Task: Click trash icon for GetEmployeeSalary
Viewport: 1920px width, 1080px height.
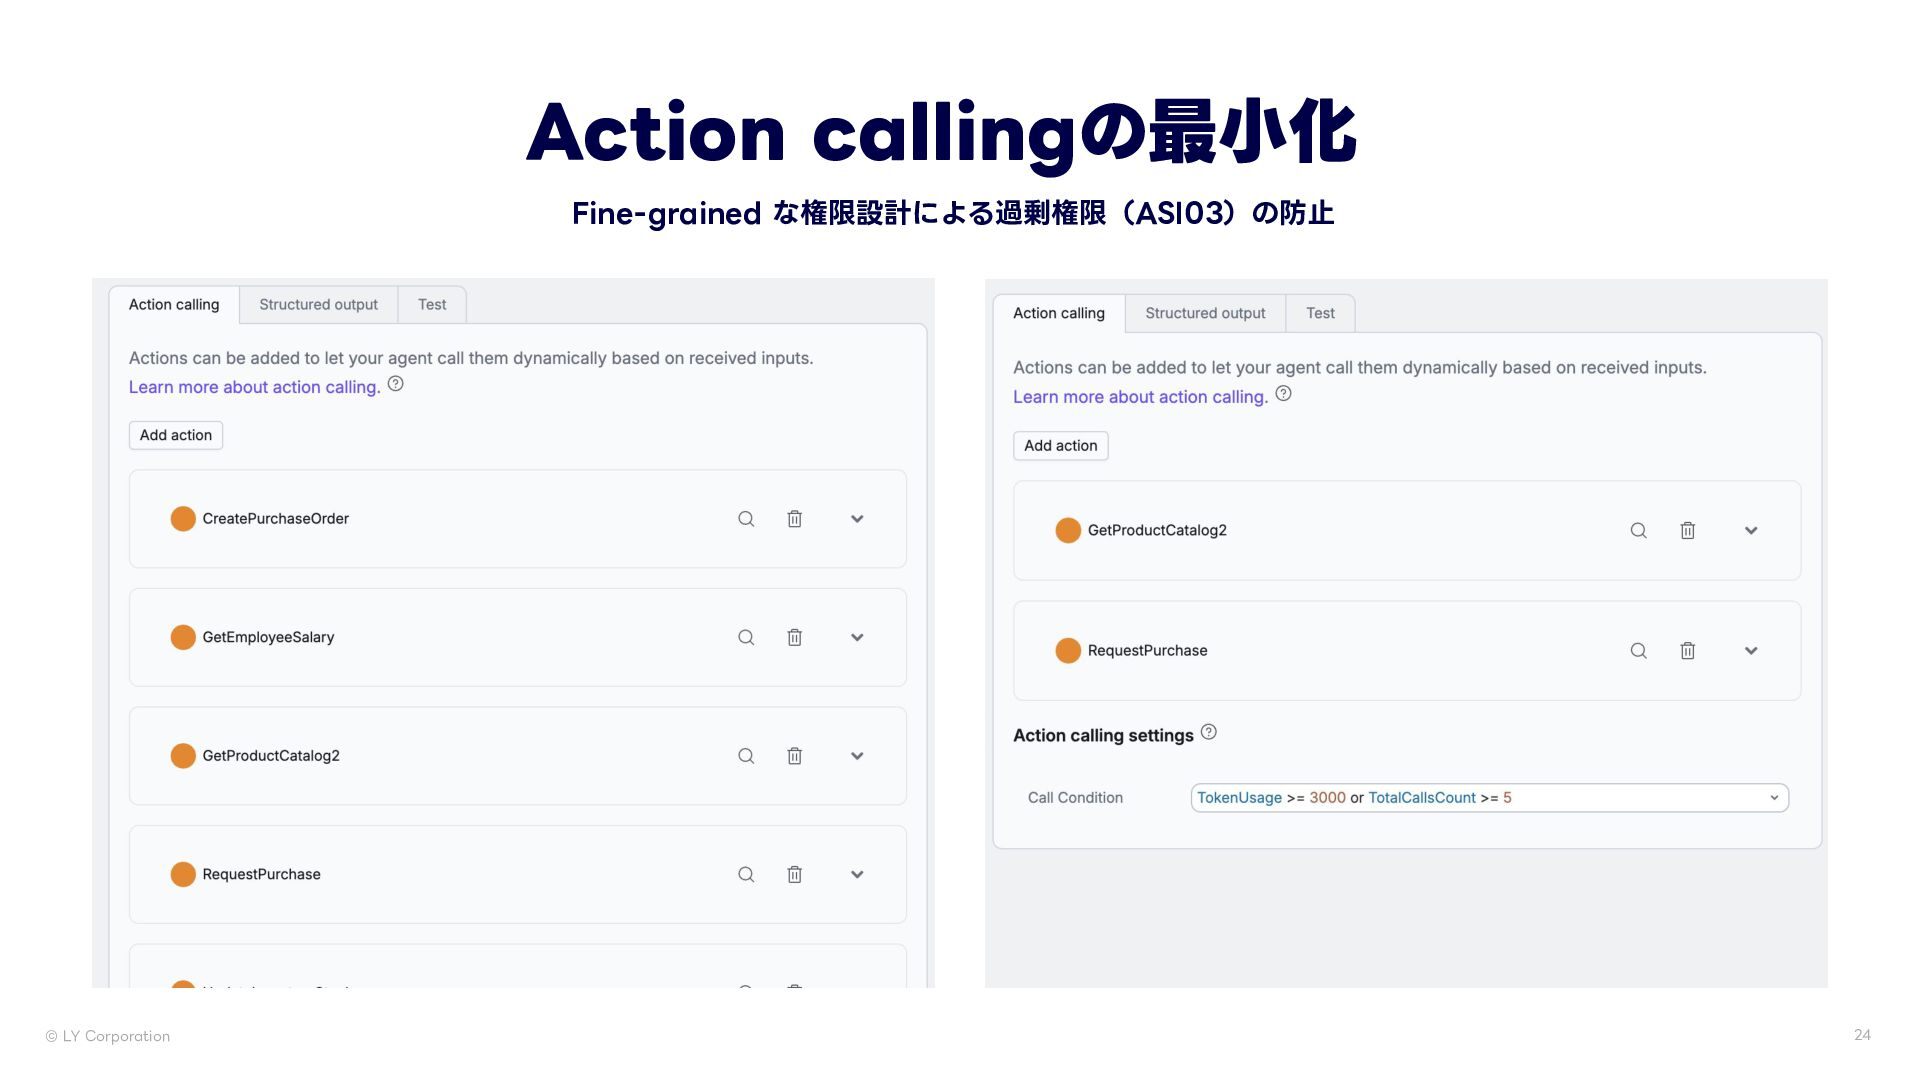Action: click(x=794, y=637)
